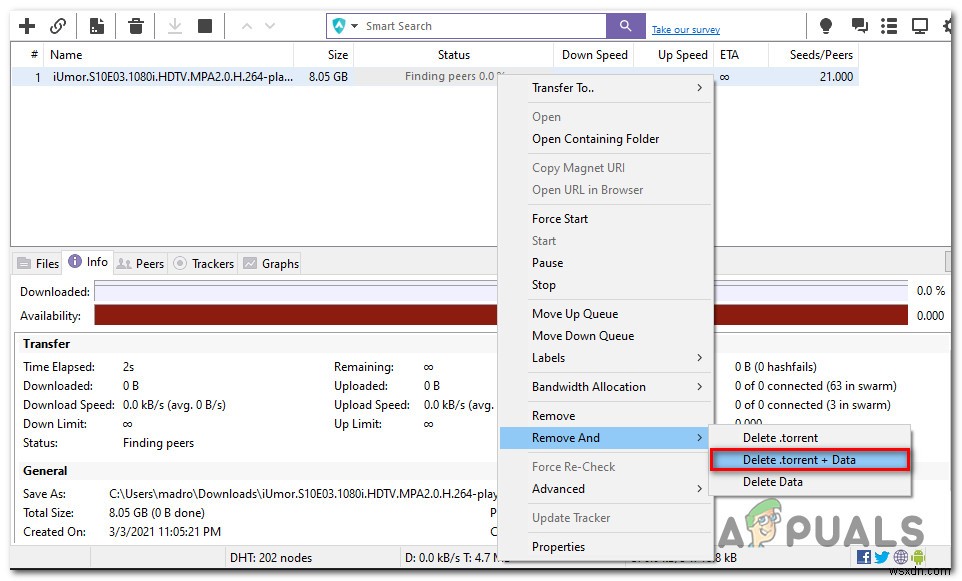The image size is (962, 581).
Task: Add torrent from URL link icon
Action: point(58,25)
